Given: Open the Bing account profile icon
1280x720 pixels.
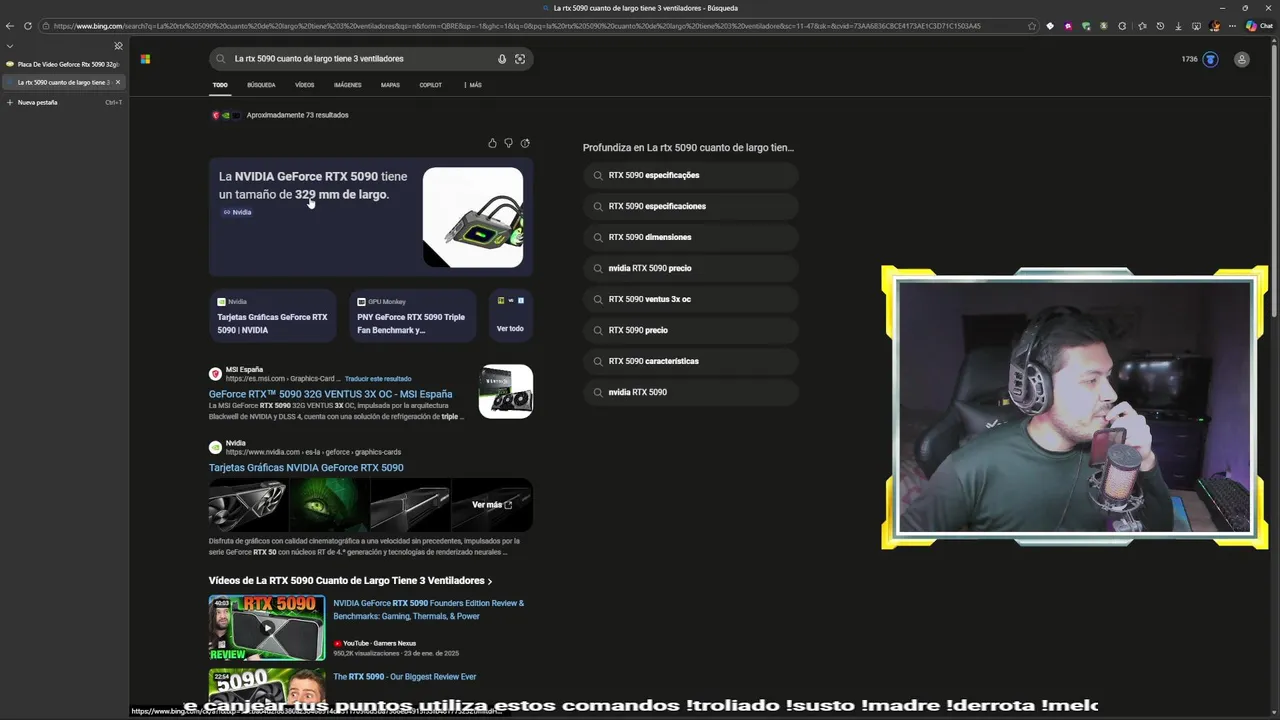Looking at the screenshot, I should tap(1241, 59).
